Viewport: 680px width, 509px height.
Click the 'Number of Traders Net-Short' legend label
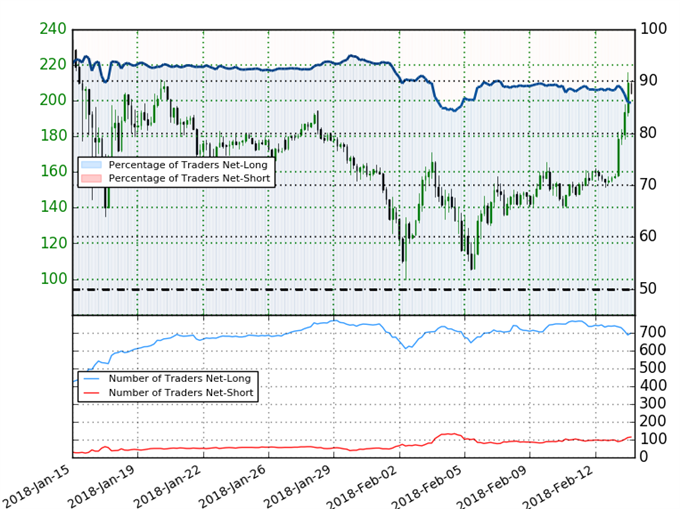(181, 392)
